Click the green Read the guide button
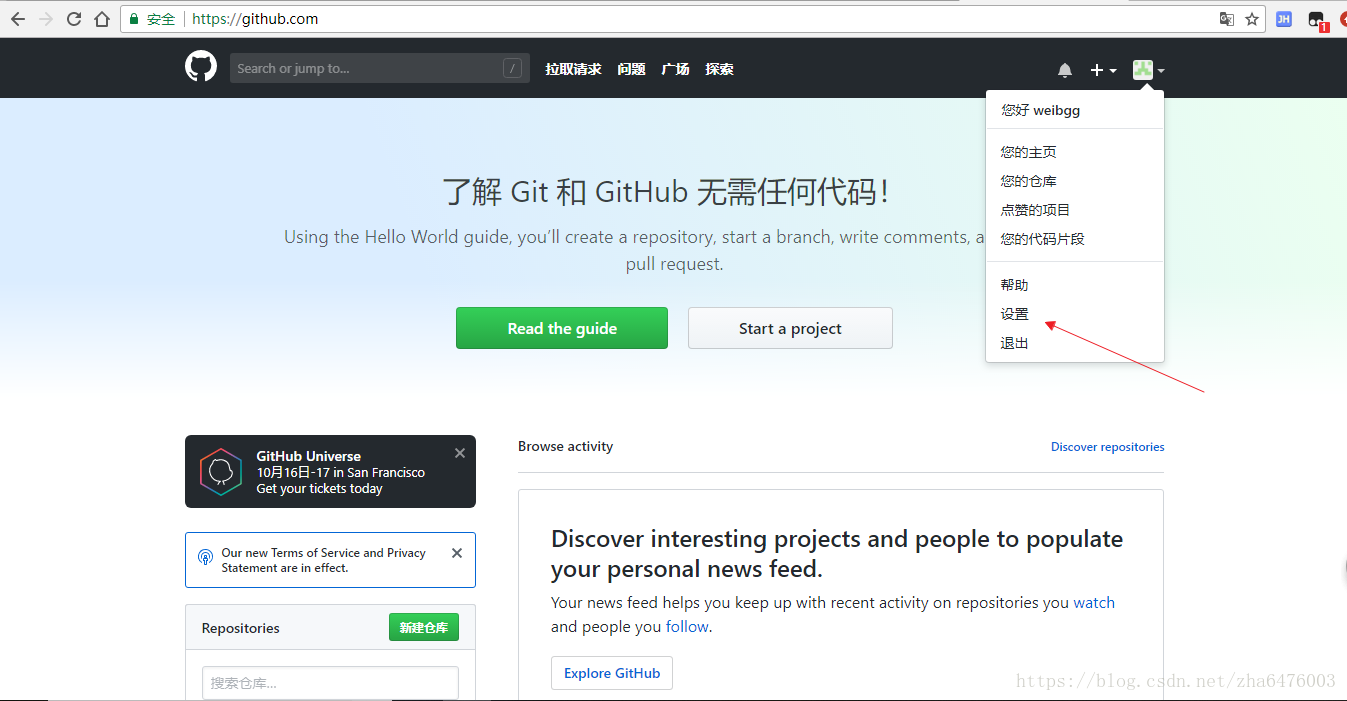Screen dimensions: 1347x701 [x=562, y=328]
